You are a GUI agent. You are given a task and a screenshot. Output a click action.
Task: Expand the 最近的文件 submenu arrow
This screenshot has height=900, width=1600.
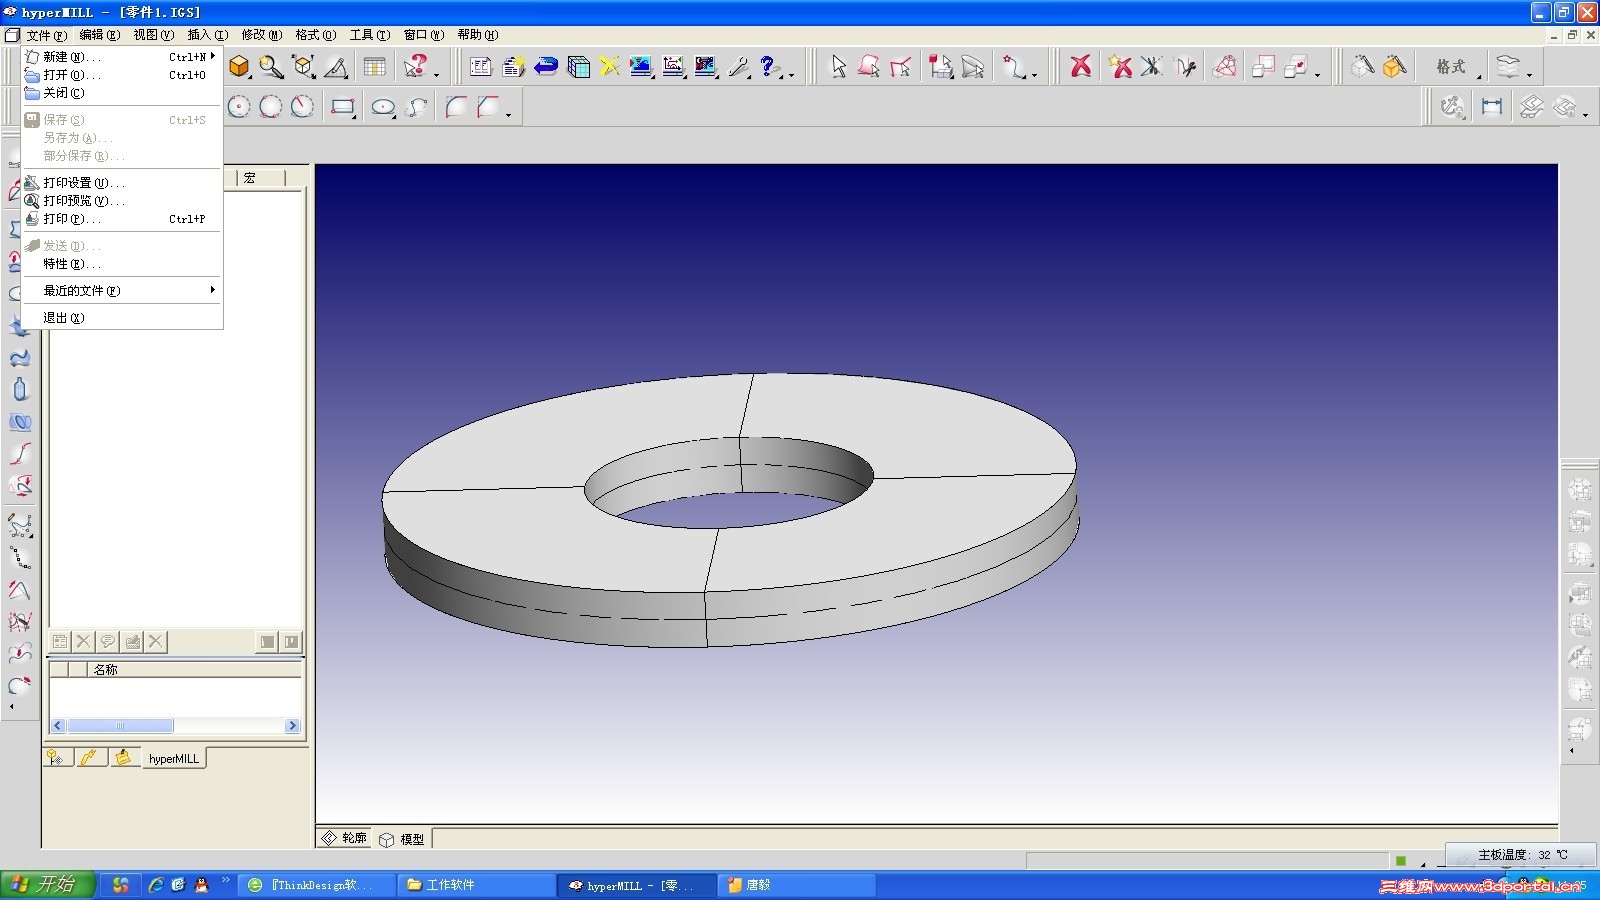pyautogui.click(x=212, y=290)
